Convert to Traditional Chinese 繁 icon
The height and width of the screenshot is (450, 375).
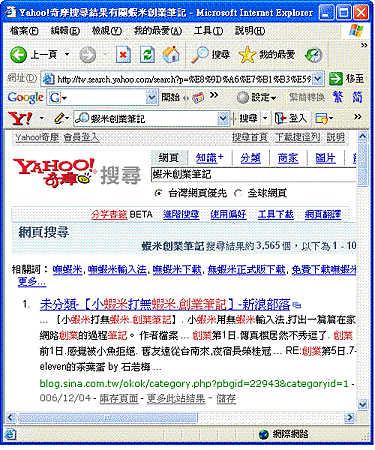pos(338,97)
